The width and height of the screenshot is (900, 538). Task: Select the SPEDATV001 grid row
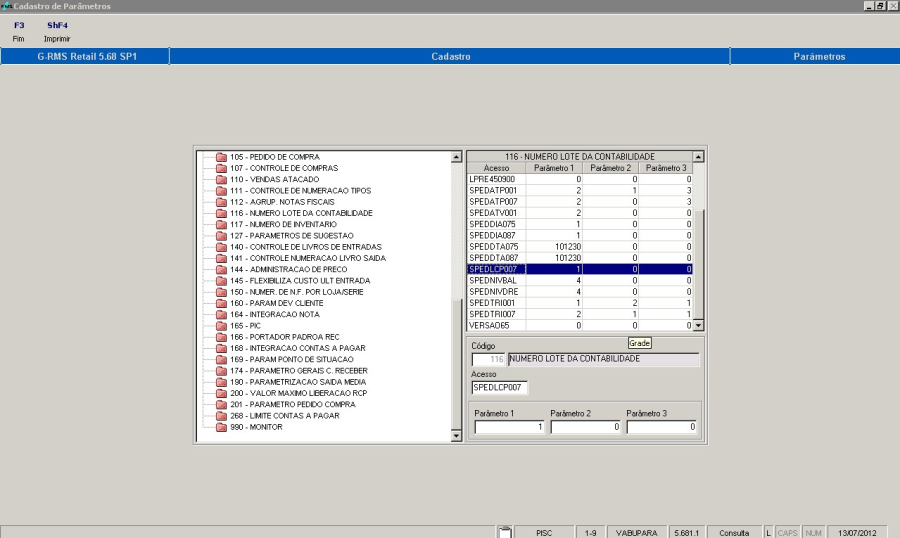point(580,213)
